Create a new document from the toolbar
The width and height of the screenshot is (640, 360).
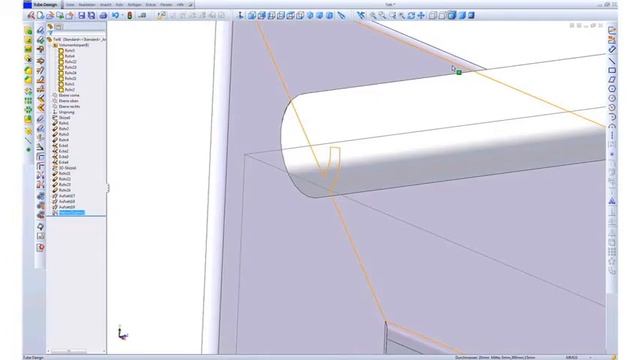click(40, 16)
